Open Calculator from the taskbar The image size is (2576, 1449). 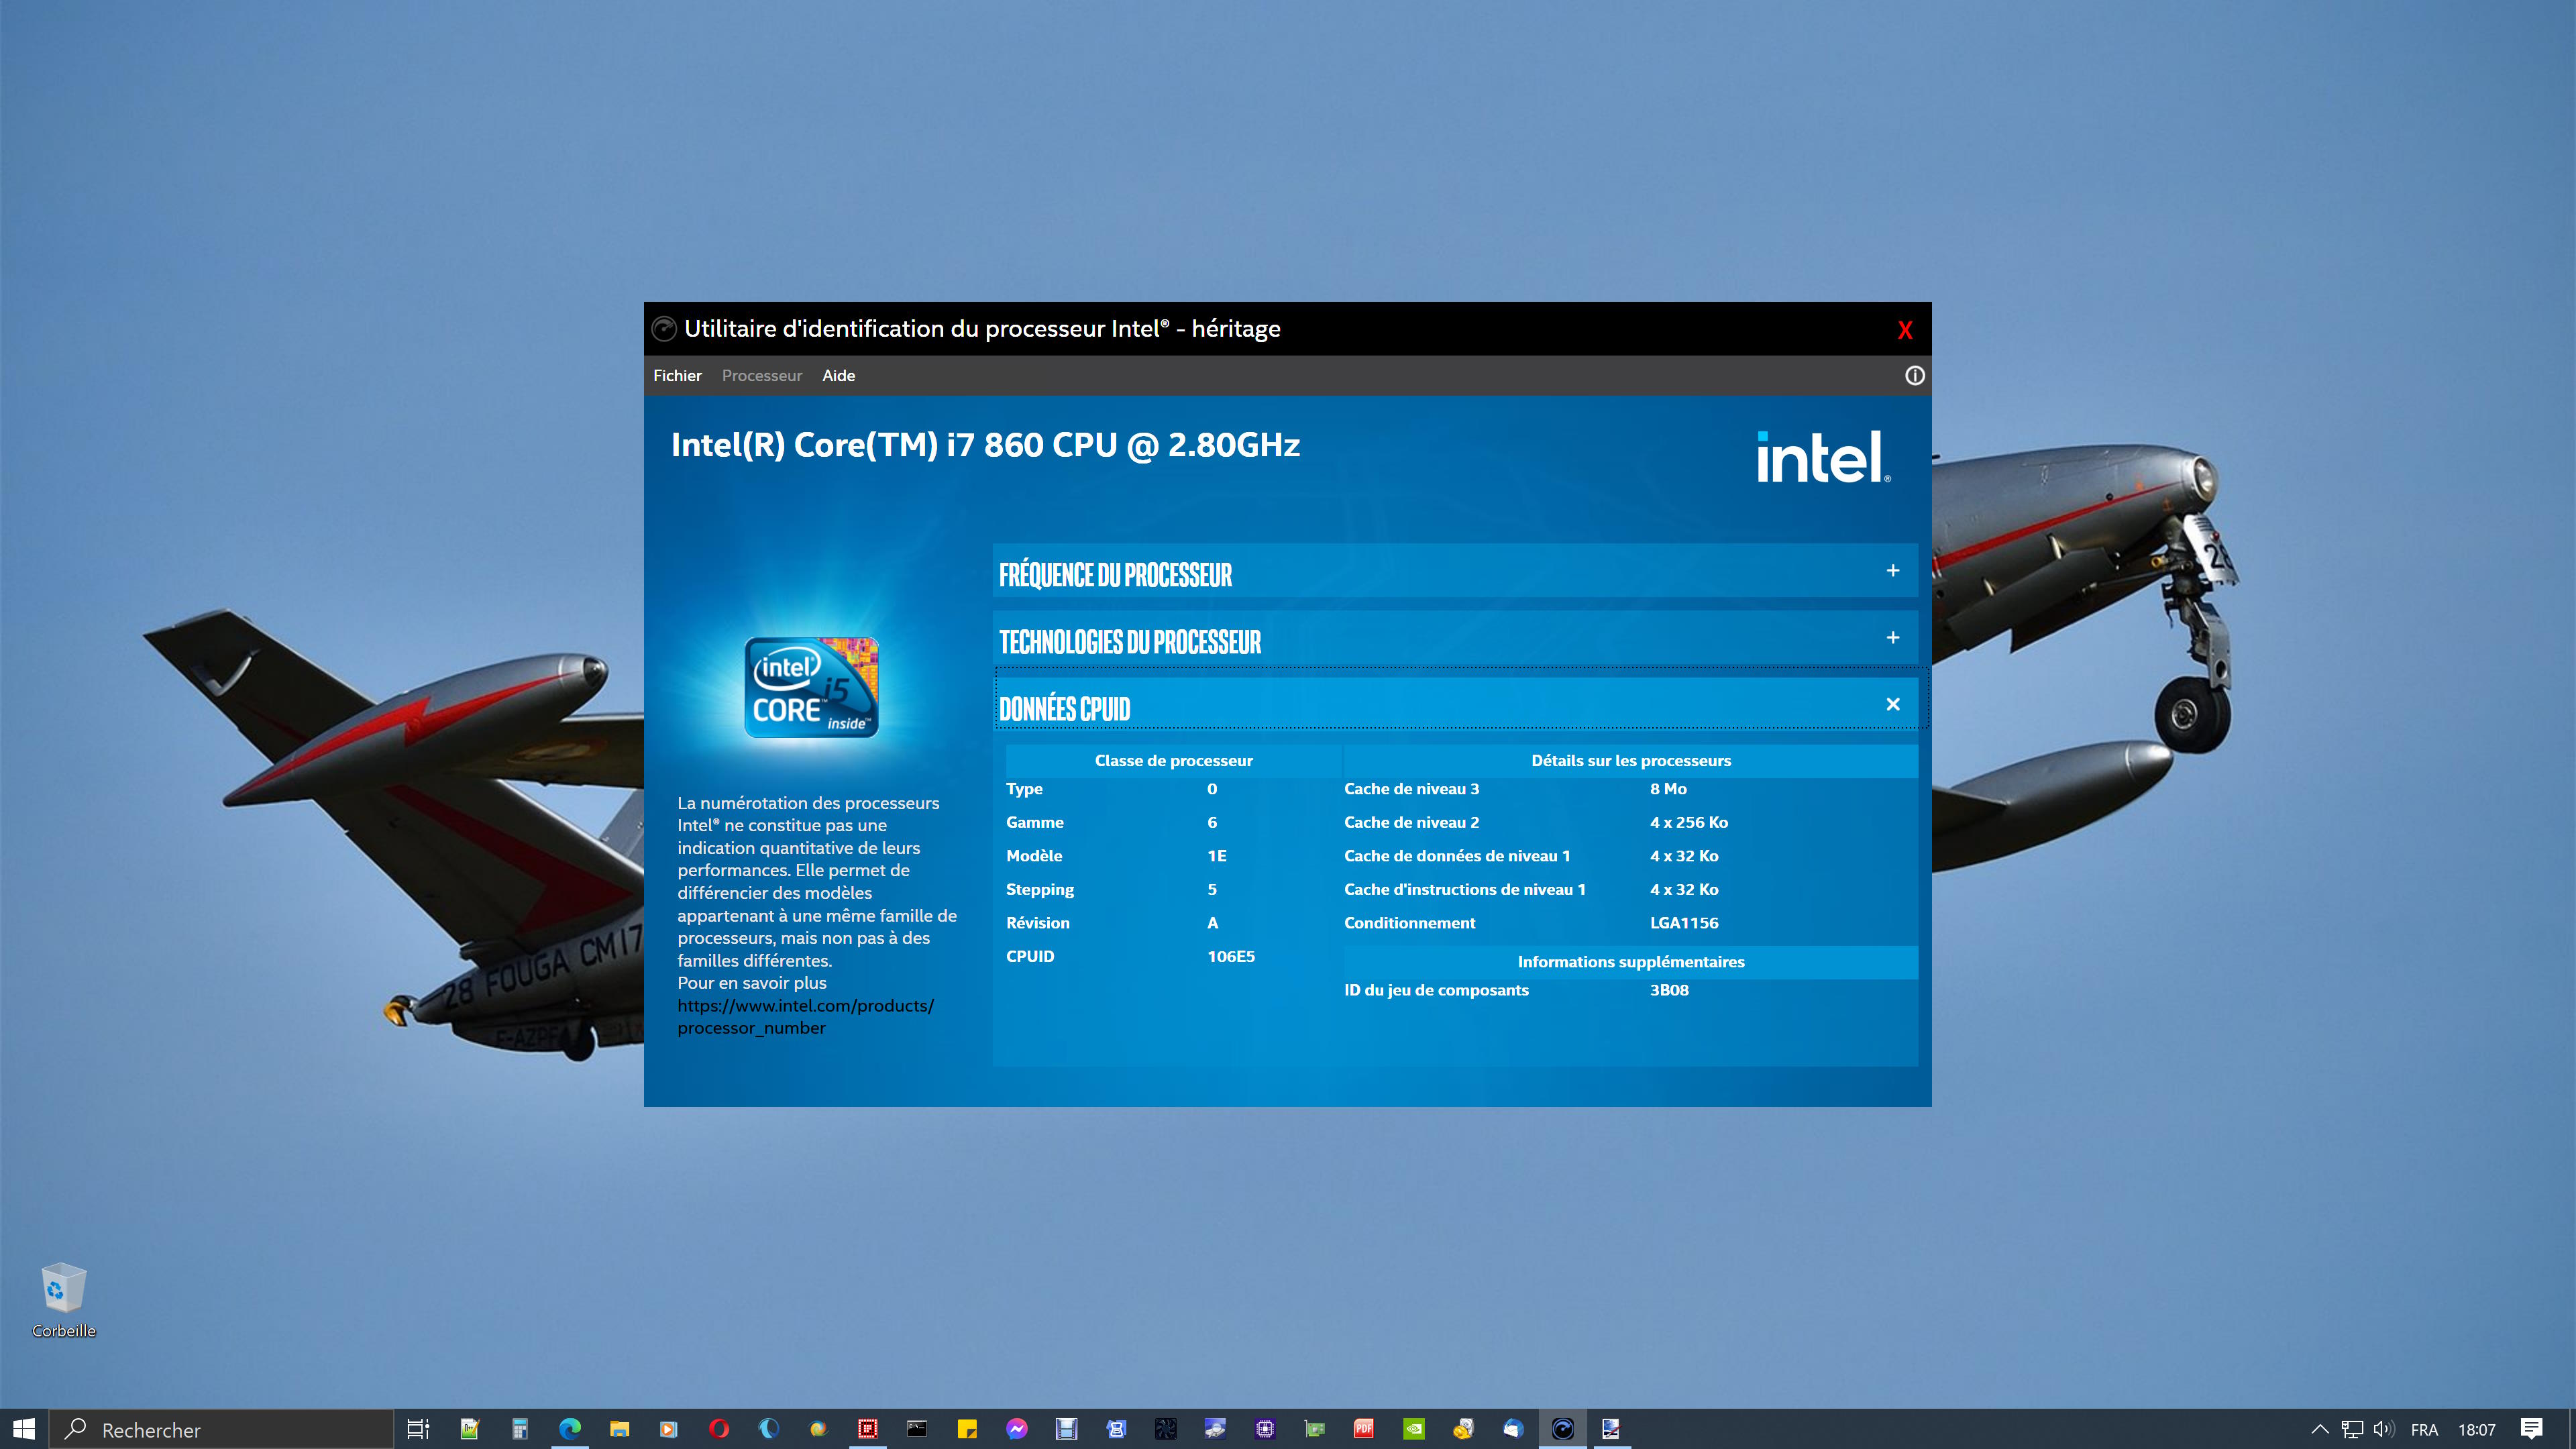(519, 1429)
